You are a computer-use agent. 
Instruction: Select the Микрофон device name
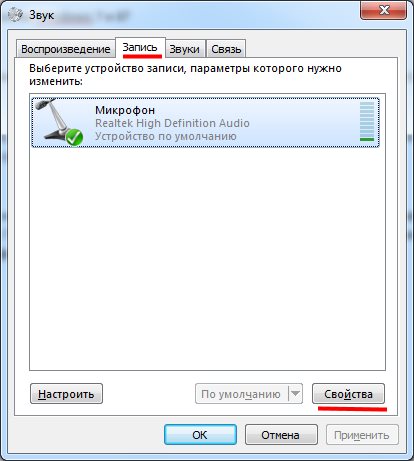click(x=125, y=110)
